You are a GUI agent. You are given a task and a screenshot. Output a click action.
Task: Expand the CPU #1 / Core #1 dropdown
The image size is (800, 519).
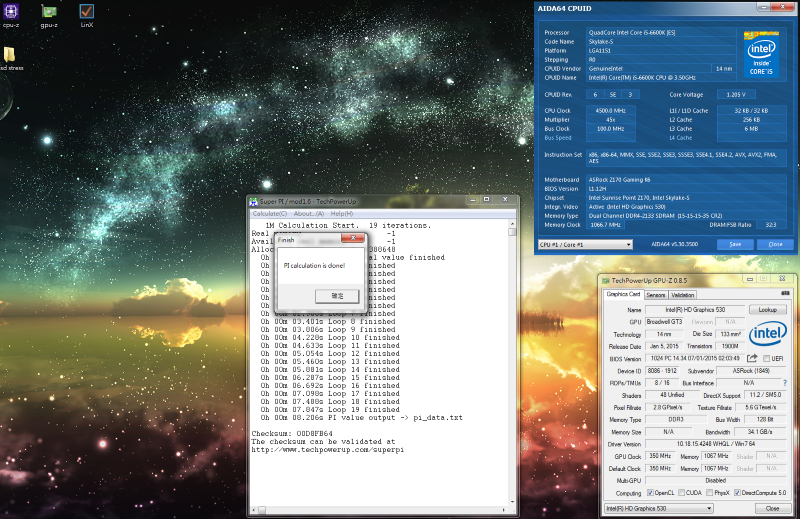[x=585, y=244]
